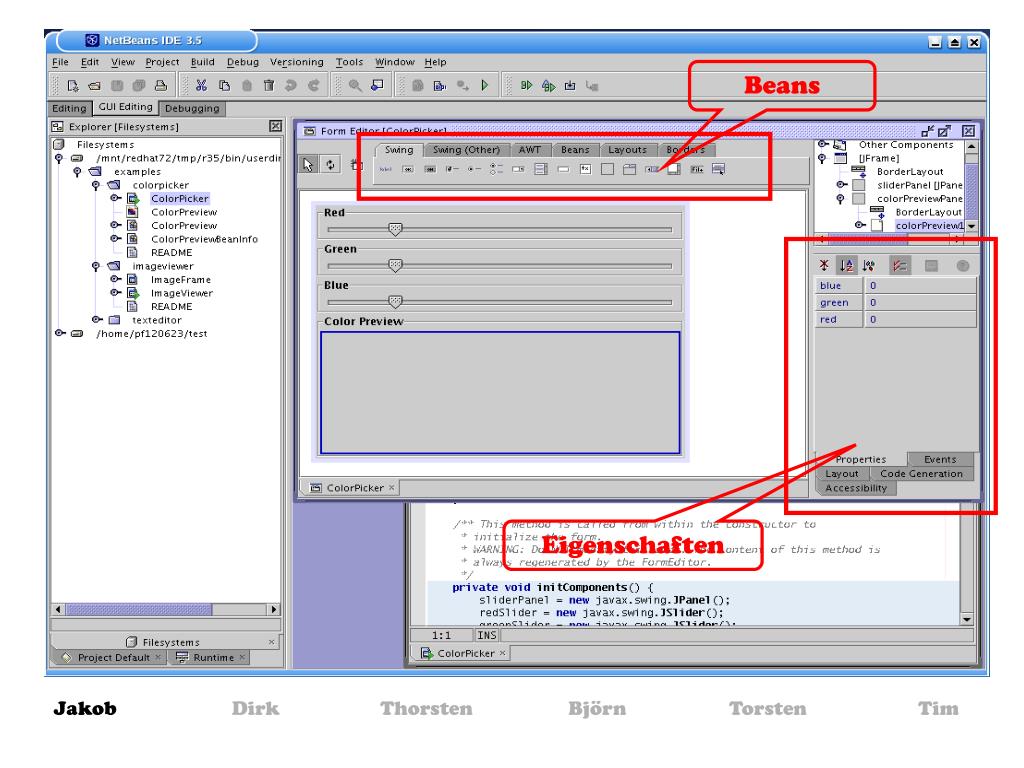
Task: Expand sliderPanel node in component inspector
Action: 842,185
